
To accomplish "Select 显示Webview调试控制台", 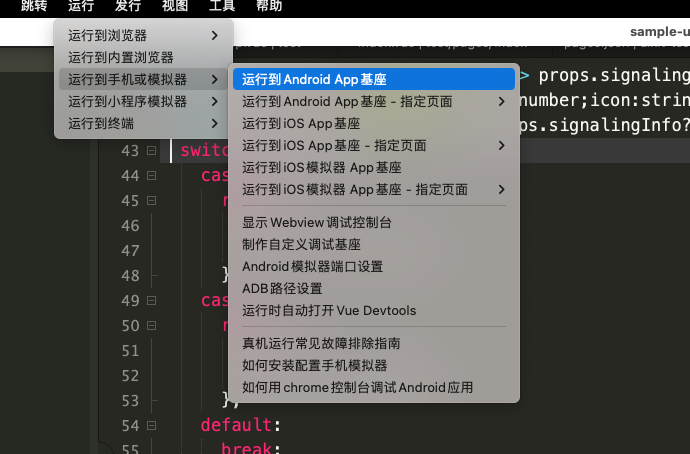I will tap(374, 222).
